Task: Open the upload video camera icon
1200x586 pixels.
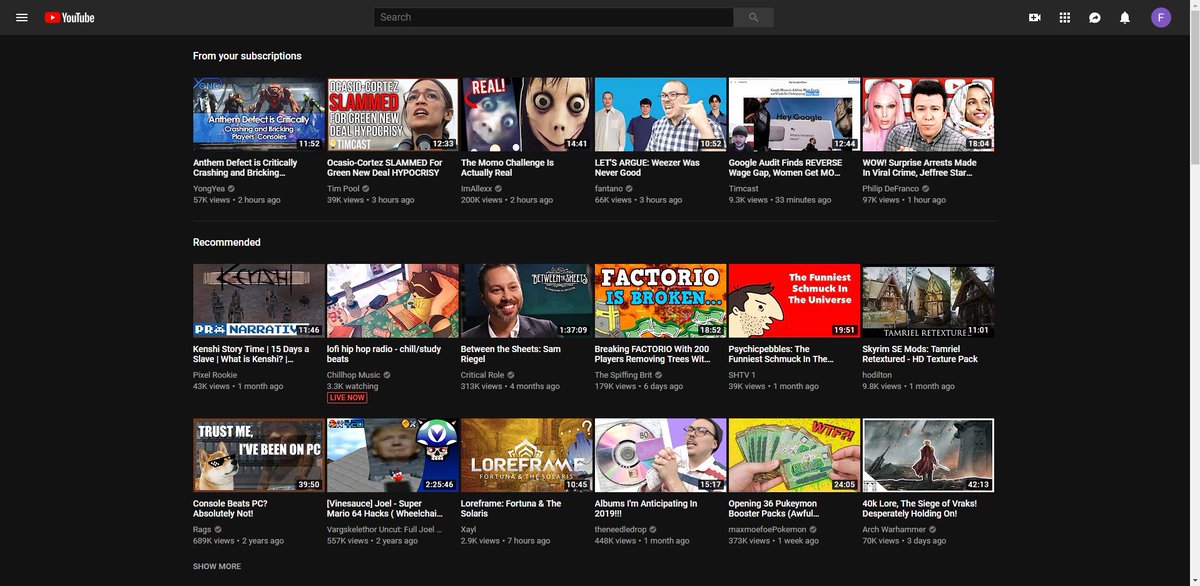Action: tap(1035, 17)
